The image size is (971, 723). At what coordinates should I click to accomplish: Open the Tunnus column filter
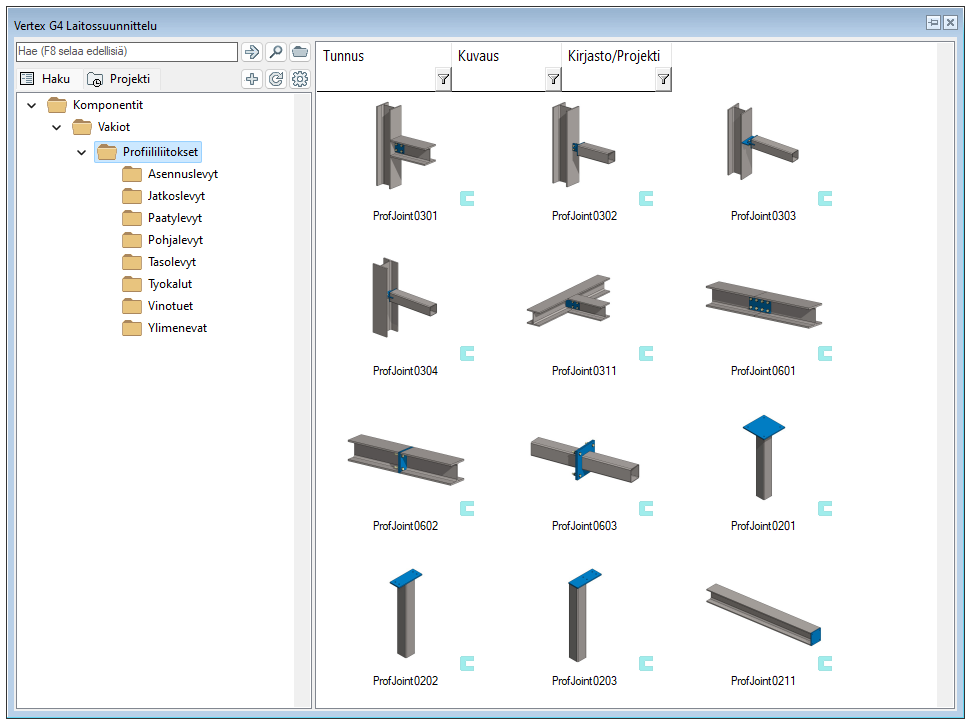(443, 79)
